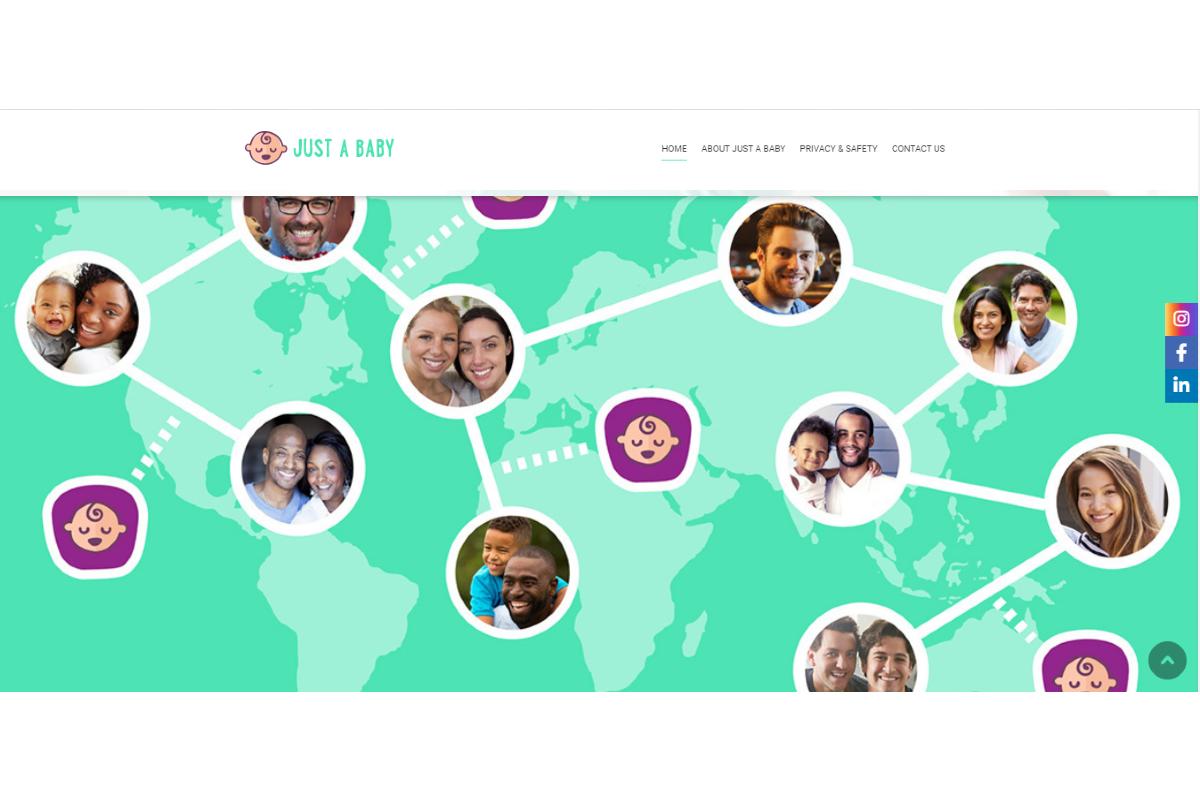Click the scroll-to-top arrow button
Image resolution: width=1200 pixels, height=800 pixels.
pyautogui.click(x=1167, y=661)
